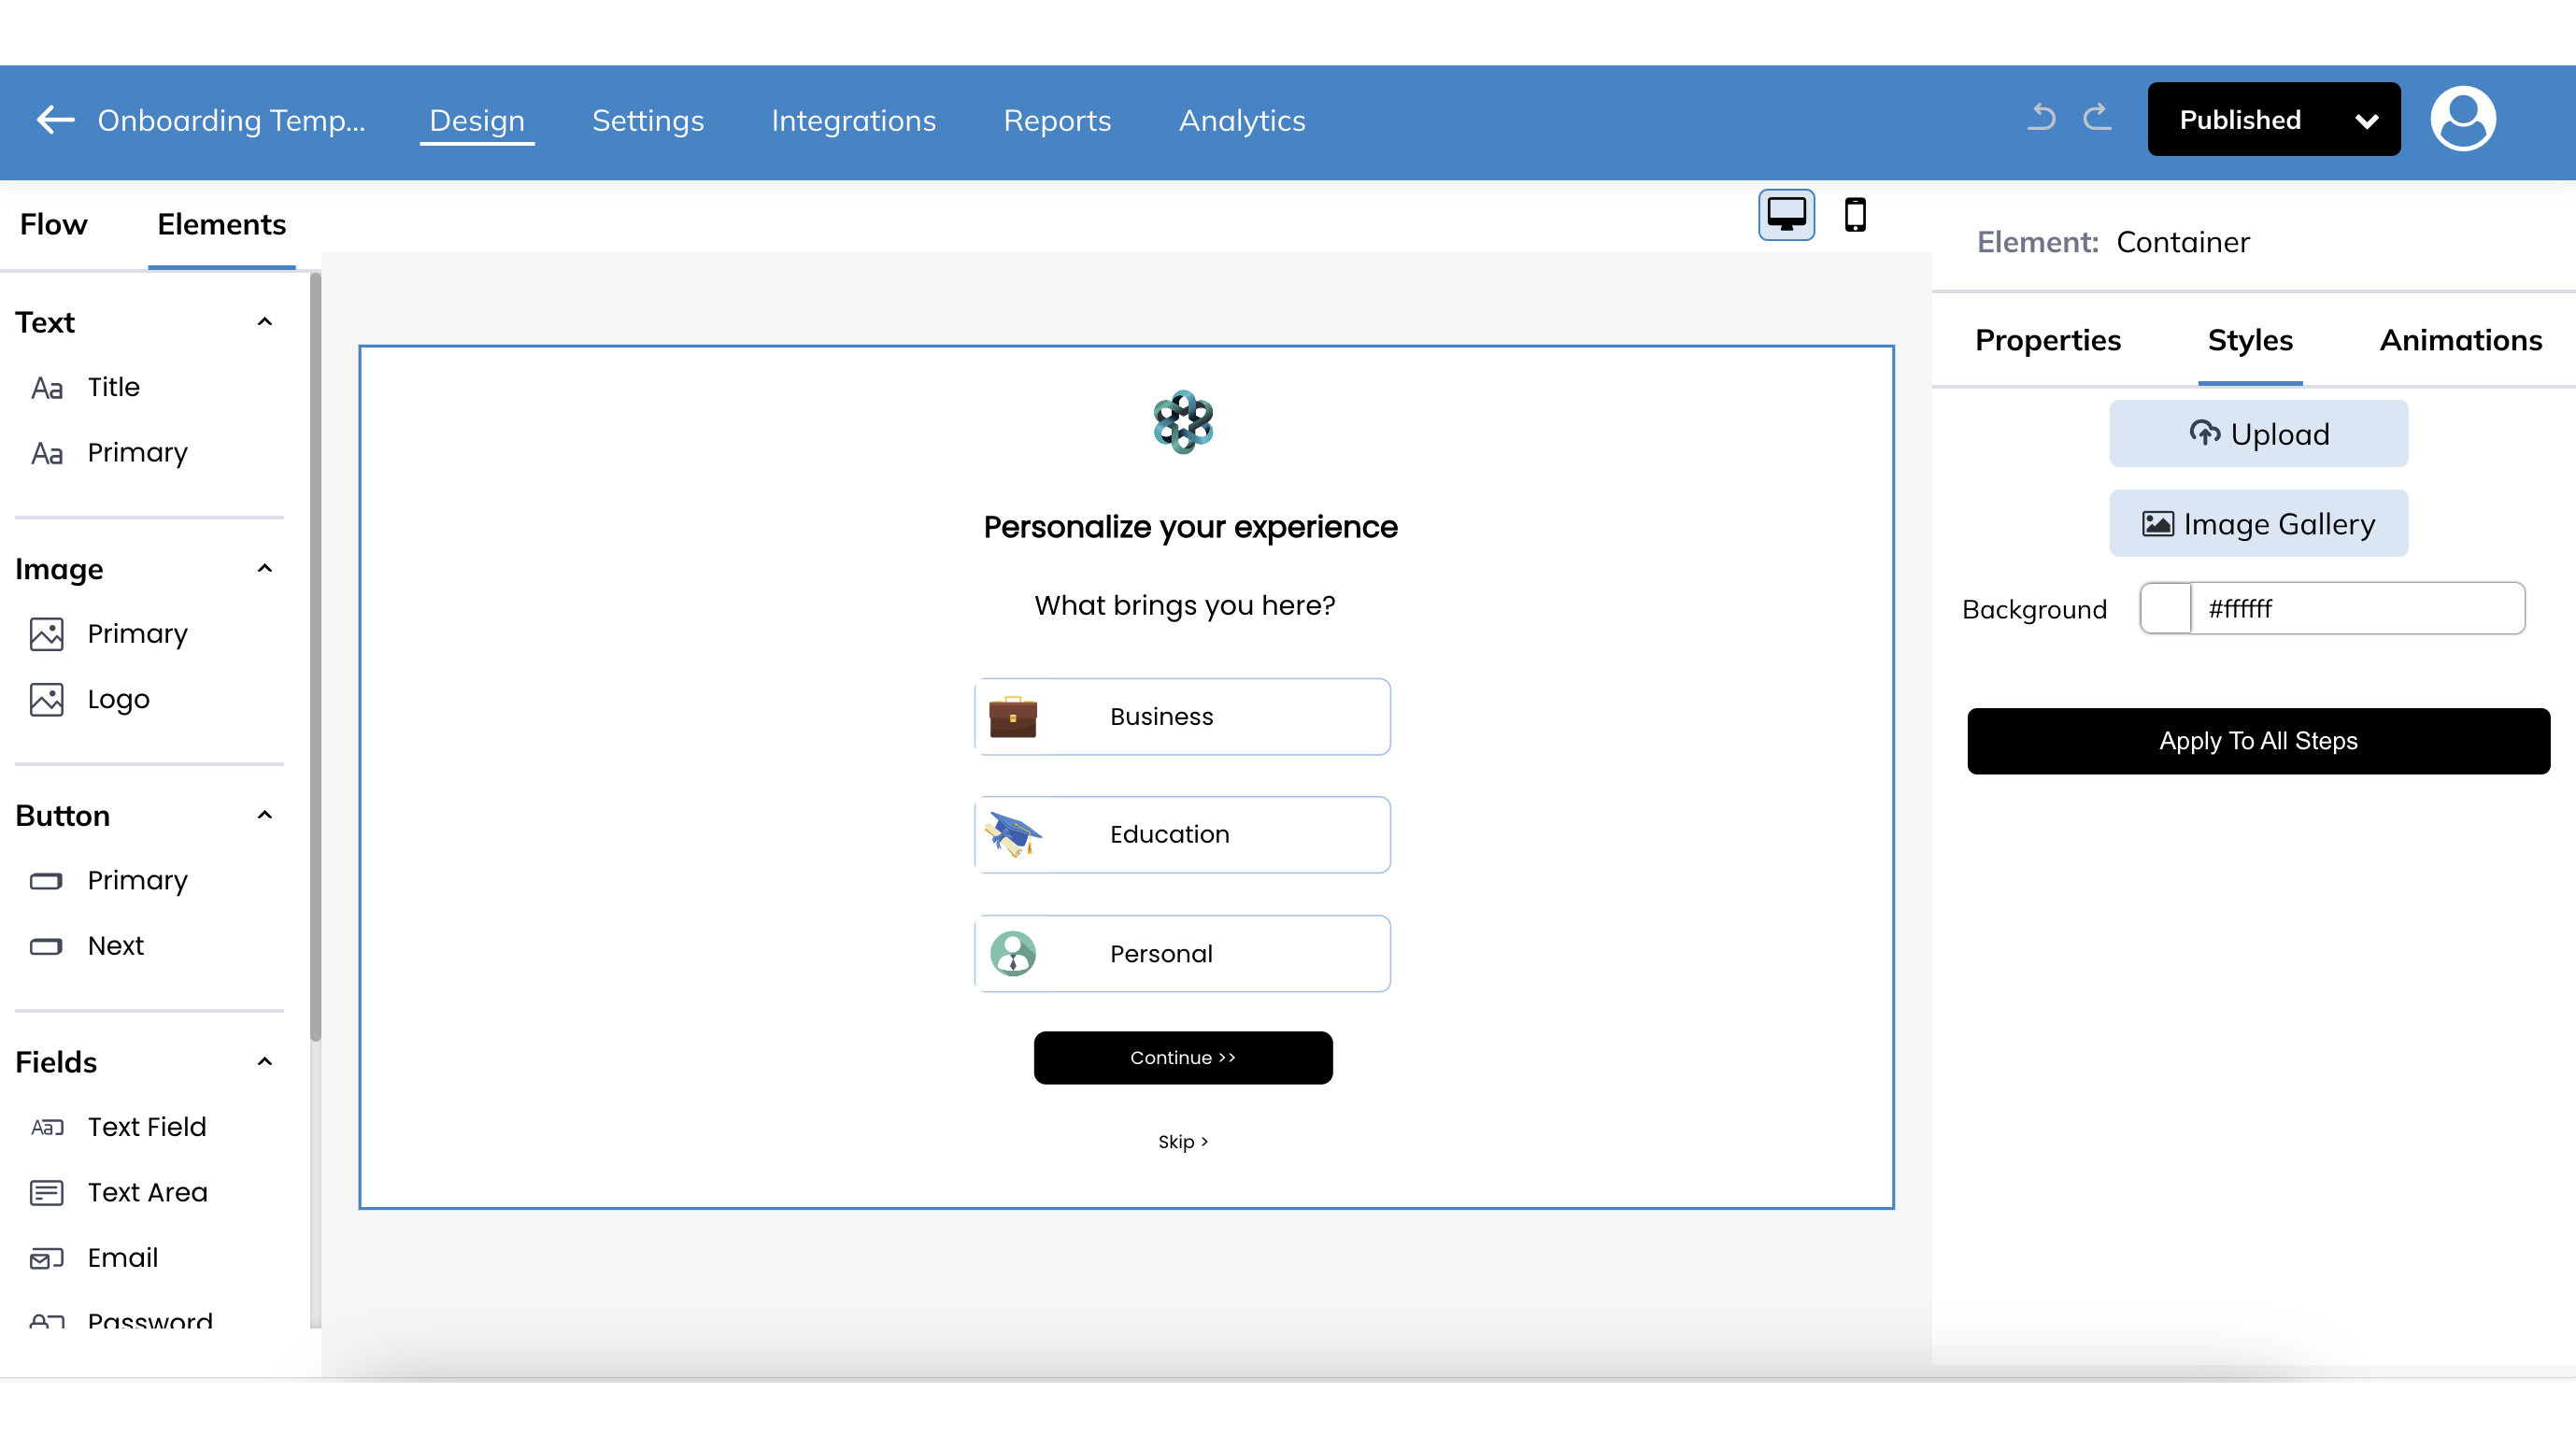The height and width of the screenshot is (1449, 2576).
Task: Collapse the Fields section
Action: [x=264, y=1061]
